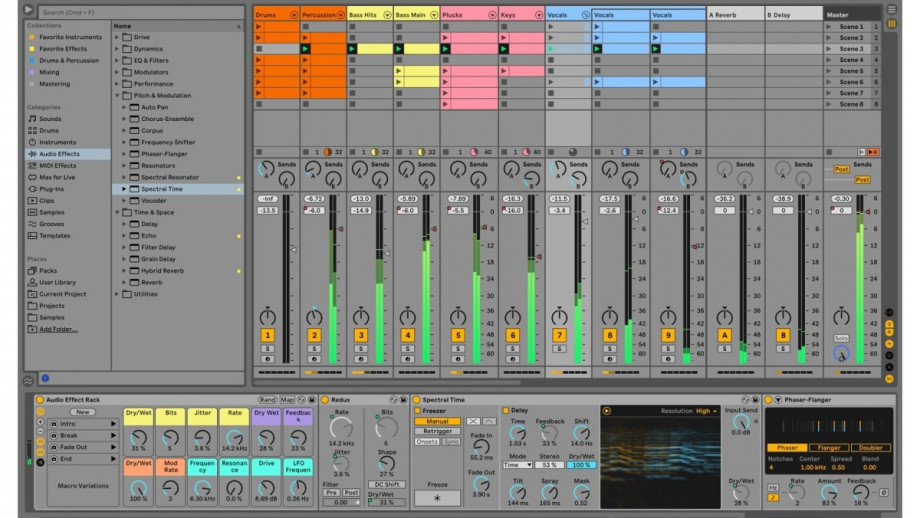Click New macro variation button
This screenshot has width=920, height=518.
tap(83, 412)
